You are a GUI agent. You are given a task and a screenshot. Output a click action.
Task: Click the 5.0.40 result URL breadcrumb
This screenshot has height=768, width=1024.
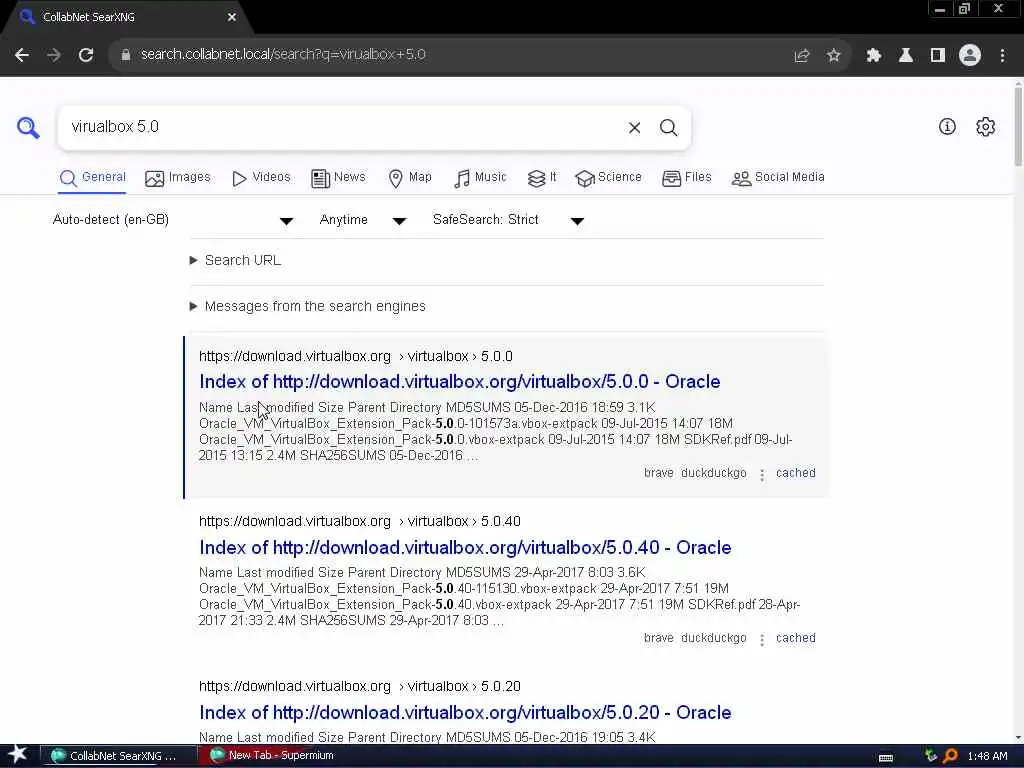coord(360,522)
